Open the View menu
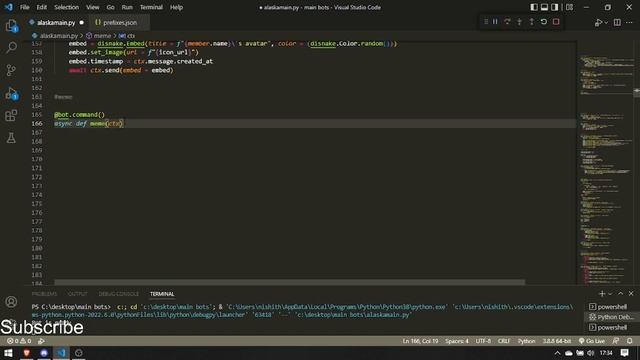 tap(93, 7)
